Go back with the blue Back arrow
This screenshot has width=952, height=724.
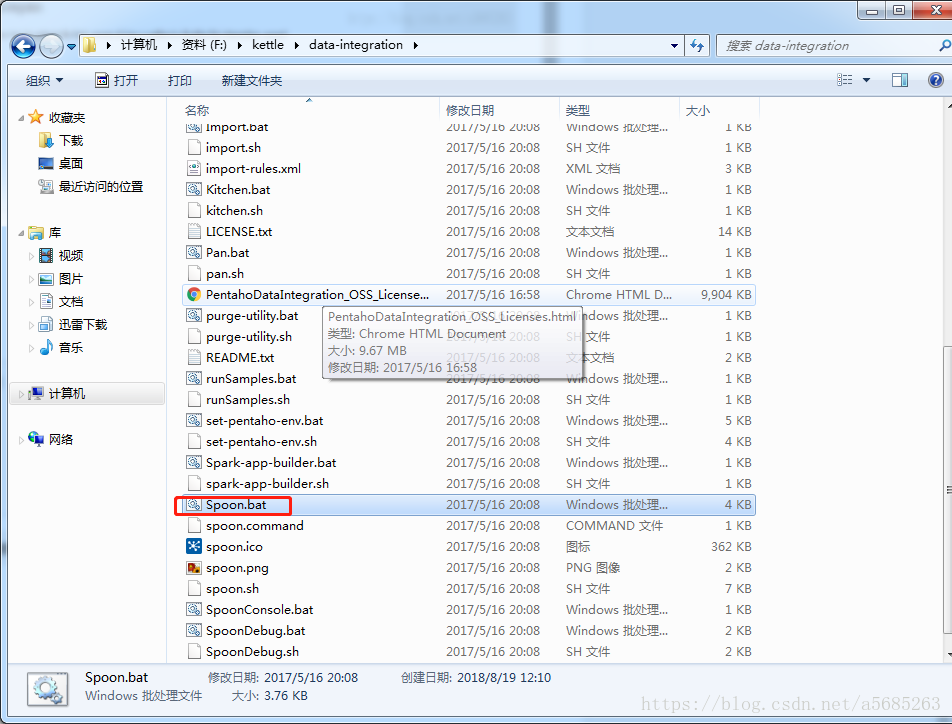point(24,46)
